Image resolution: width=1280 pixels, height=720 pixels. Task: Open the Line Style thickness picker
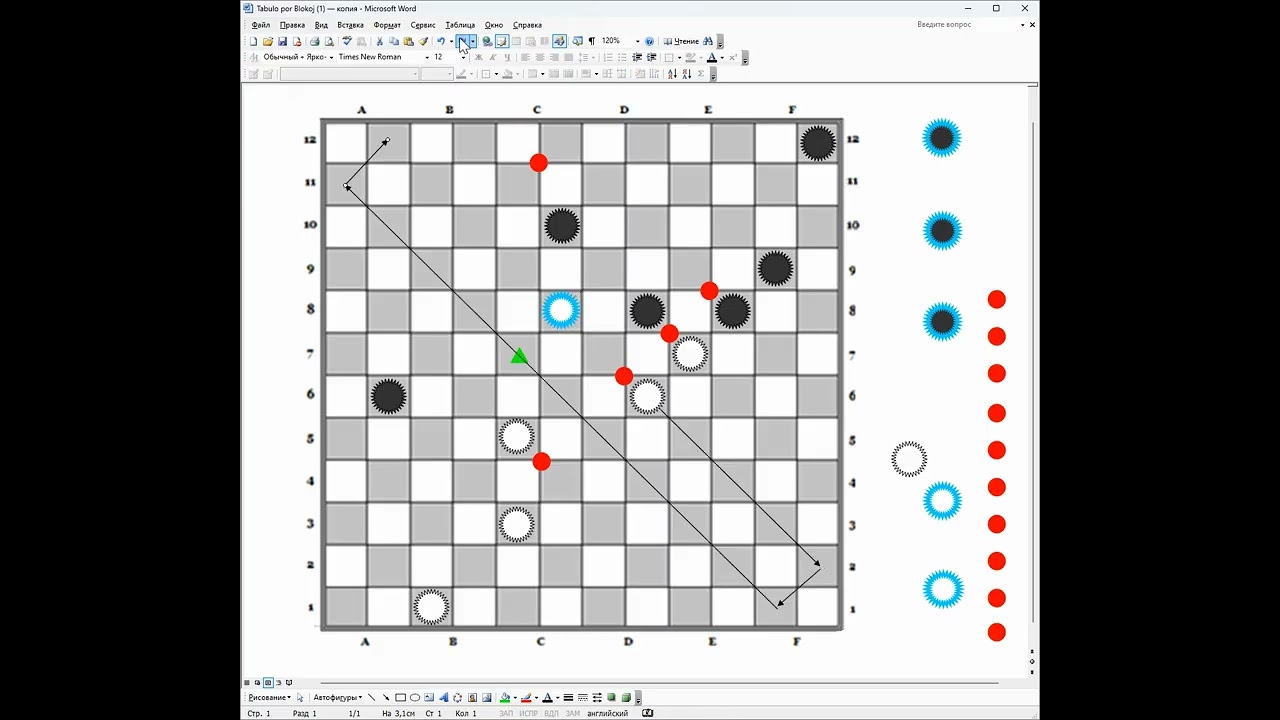click(568, 697)
